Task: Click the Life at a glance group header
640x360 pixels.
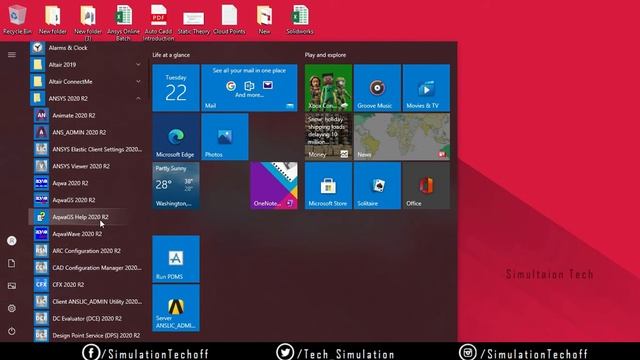Action: click(171, 55)
